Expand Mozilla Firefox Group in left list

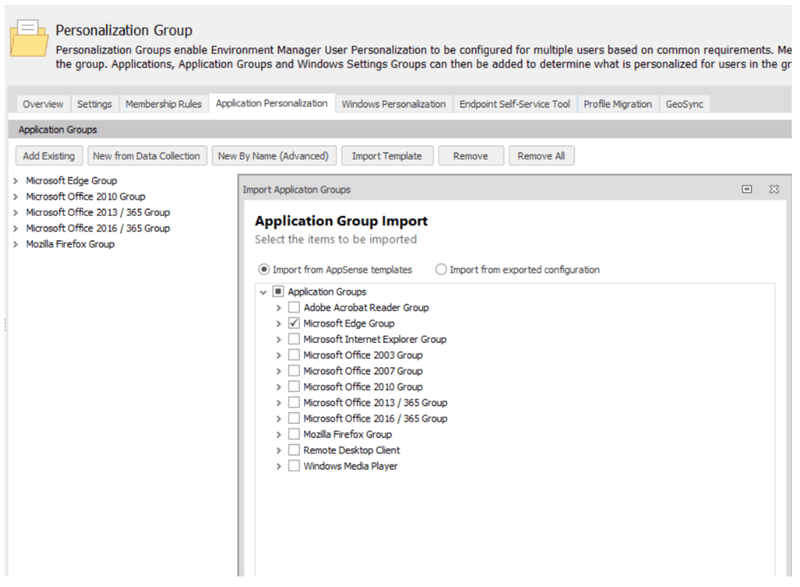click(15, 244)
